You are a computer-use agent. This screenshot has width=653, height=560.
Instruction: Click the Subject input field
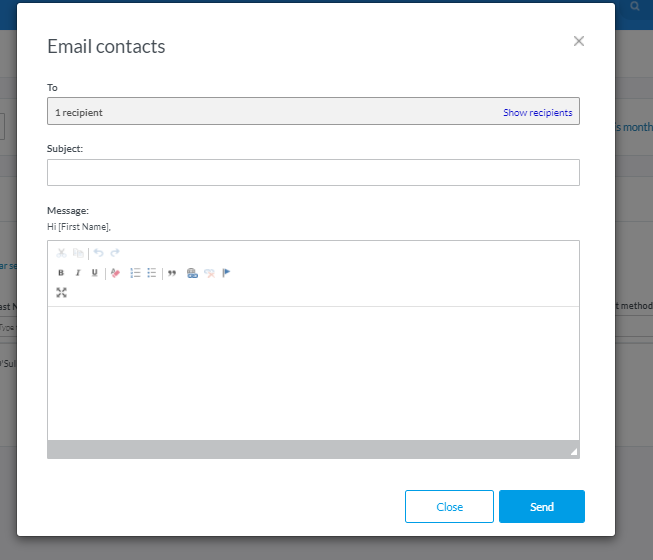tap(313, 172)
